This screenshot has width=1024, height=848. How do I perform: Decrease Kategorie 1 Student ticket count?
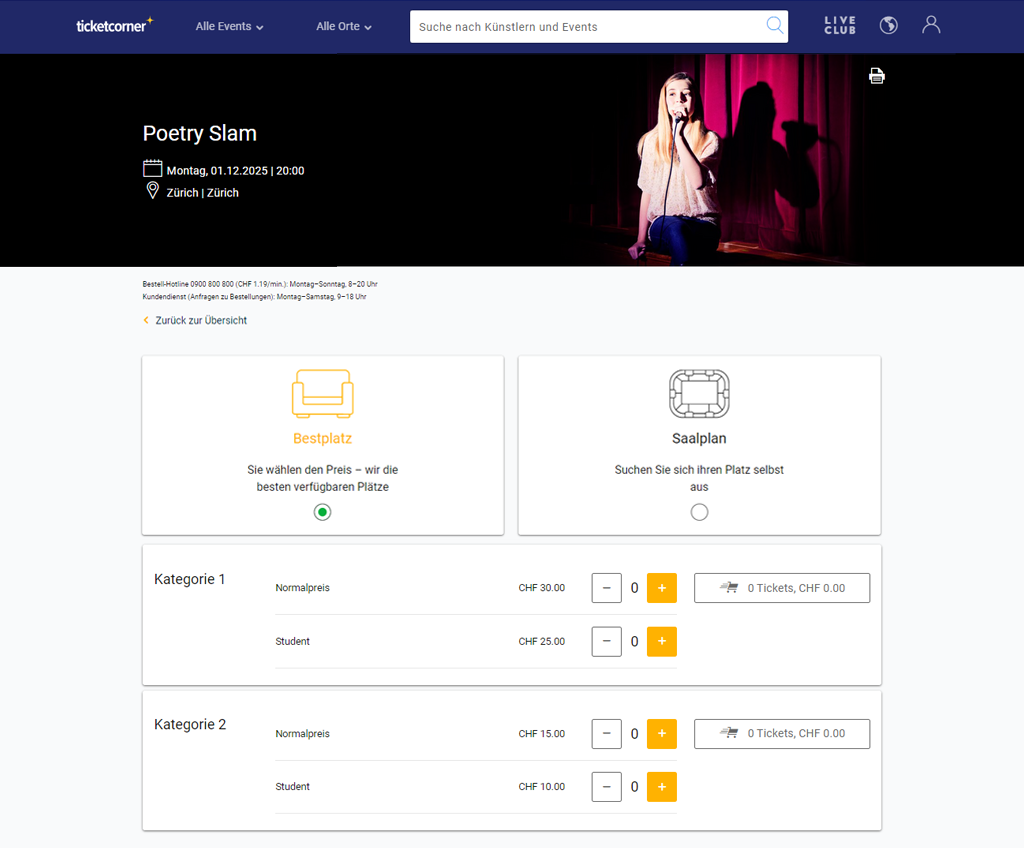607,642
